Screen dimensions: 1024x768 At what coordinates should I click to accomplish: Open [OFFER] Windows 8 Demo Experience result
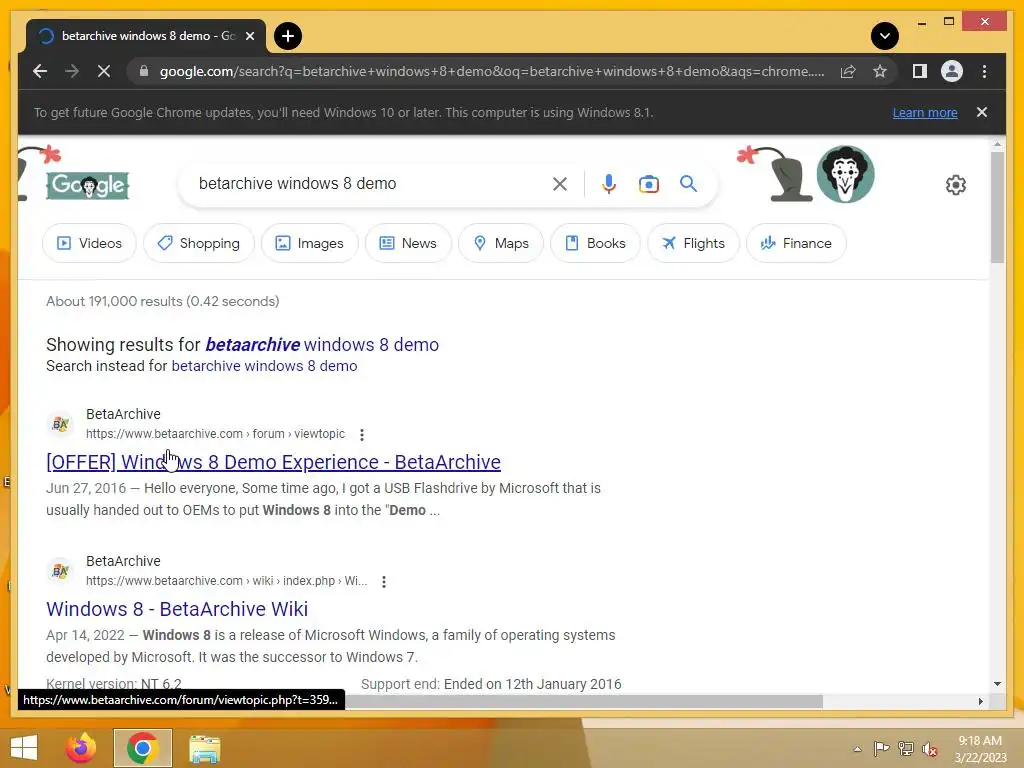(273, 462)
